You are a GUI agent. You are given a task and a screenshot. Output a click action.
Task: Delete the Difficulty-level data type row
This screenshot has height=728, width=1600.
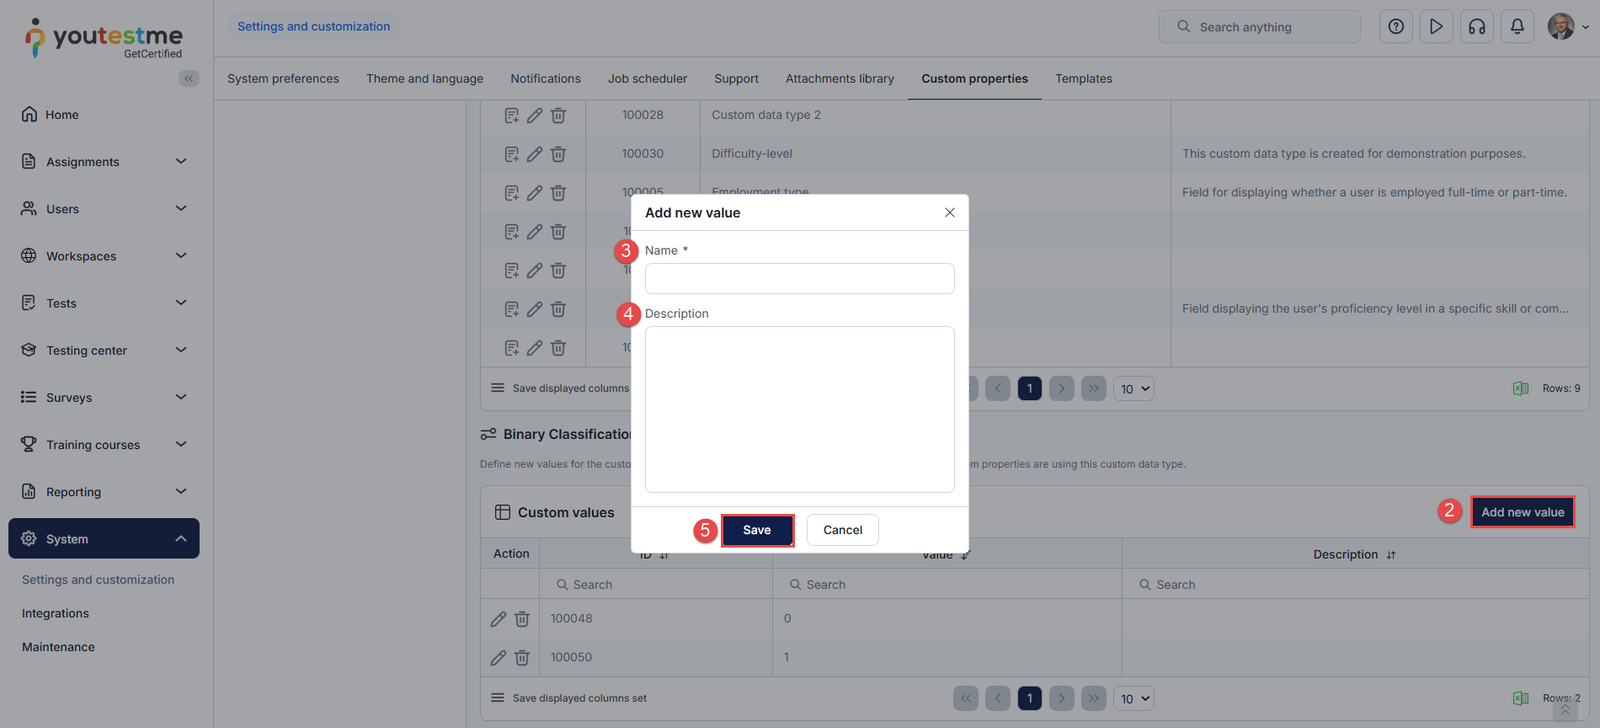(558, 154)
